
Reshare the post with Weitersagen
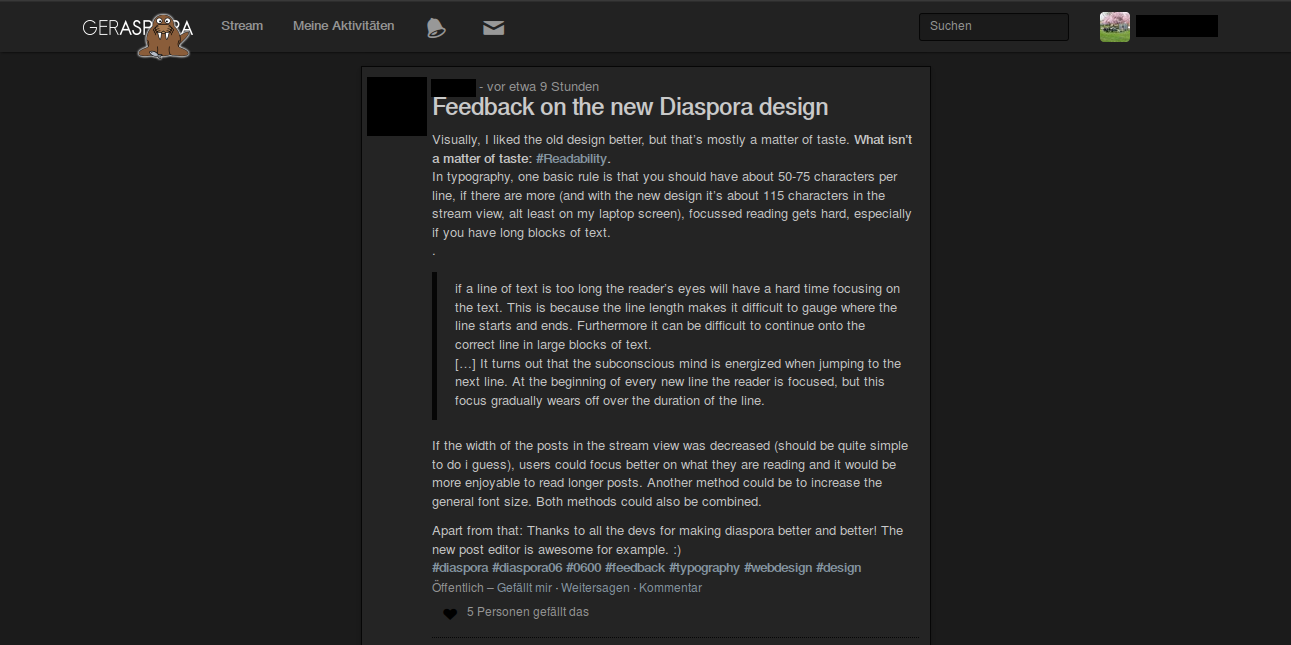tap(595, 588)
